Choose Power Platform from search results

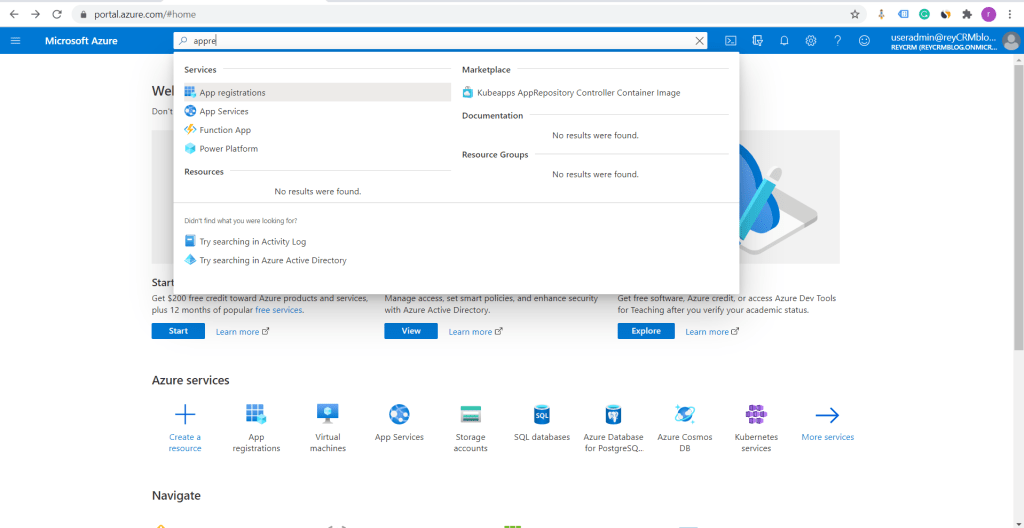tap(228, 149)
